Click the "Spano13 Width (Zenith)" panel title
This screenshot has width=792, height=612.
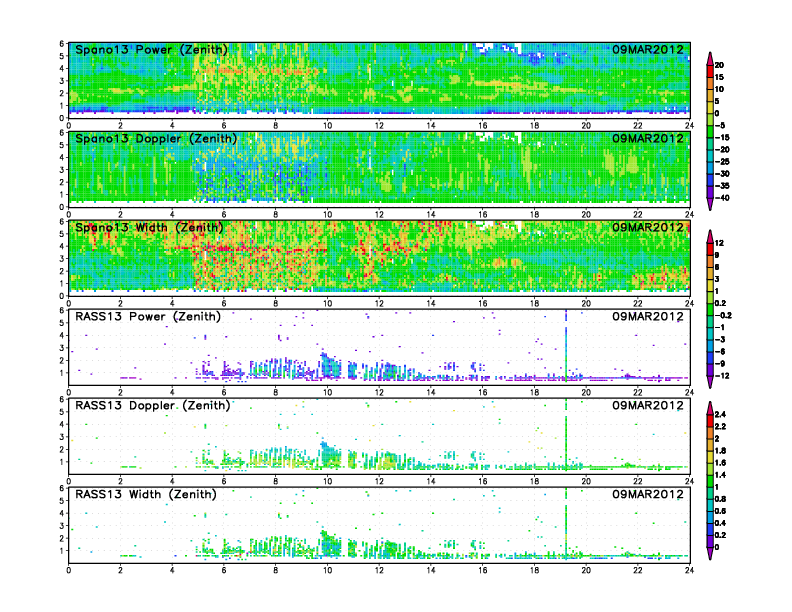[x=149, y=228]
